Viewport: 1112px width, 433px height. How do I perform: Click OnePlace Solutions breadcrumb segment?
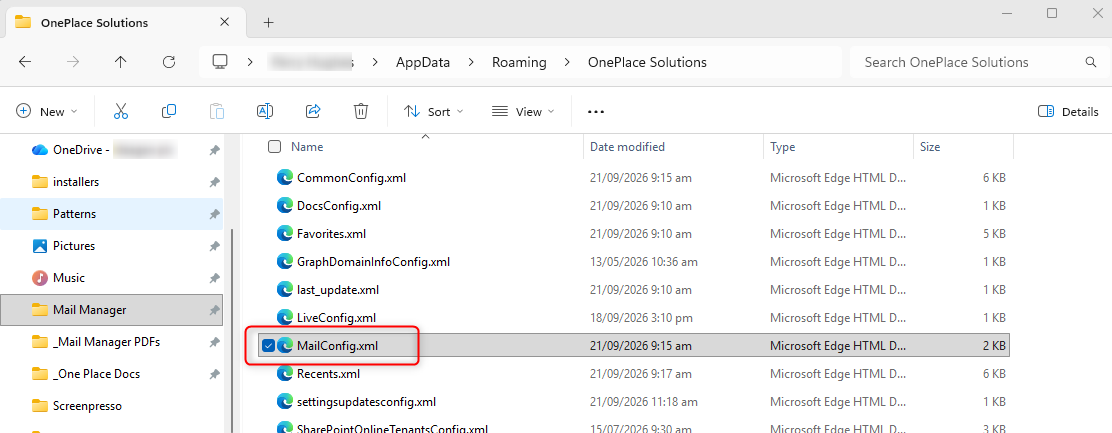coord(647,62)
